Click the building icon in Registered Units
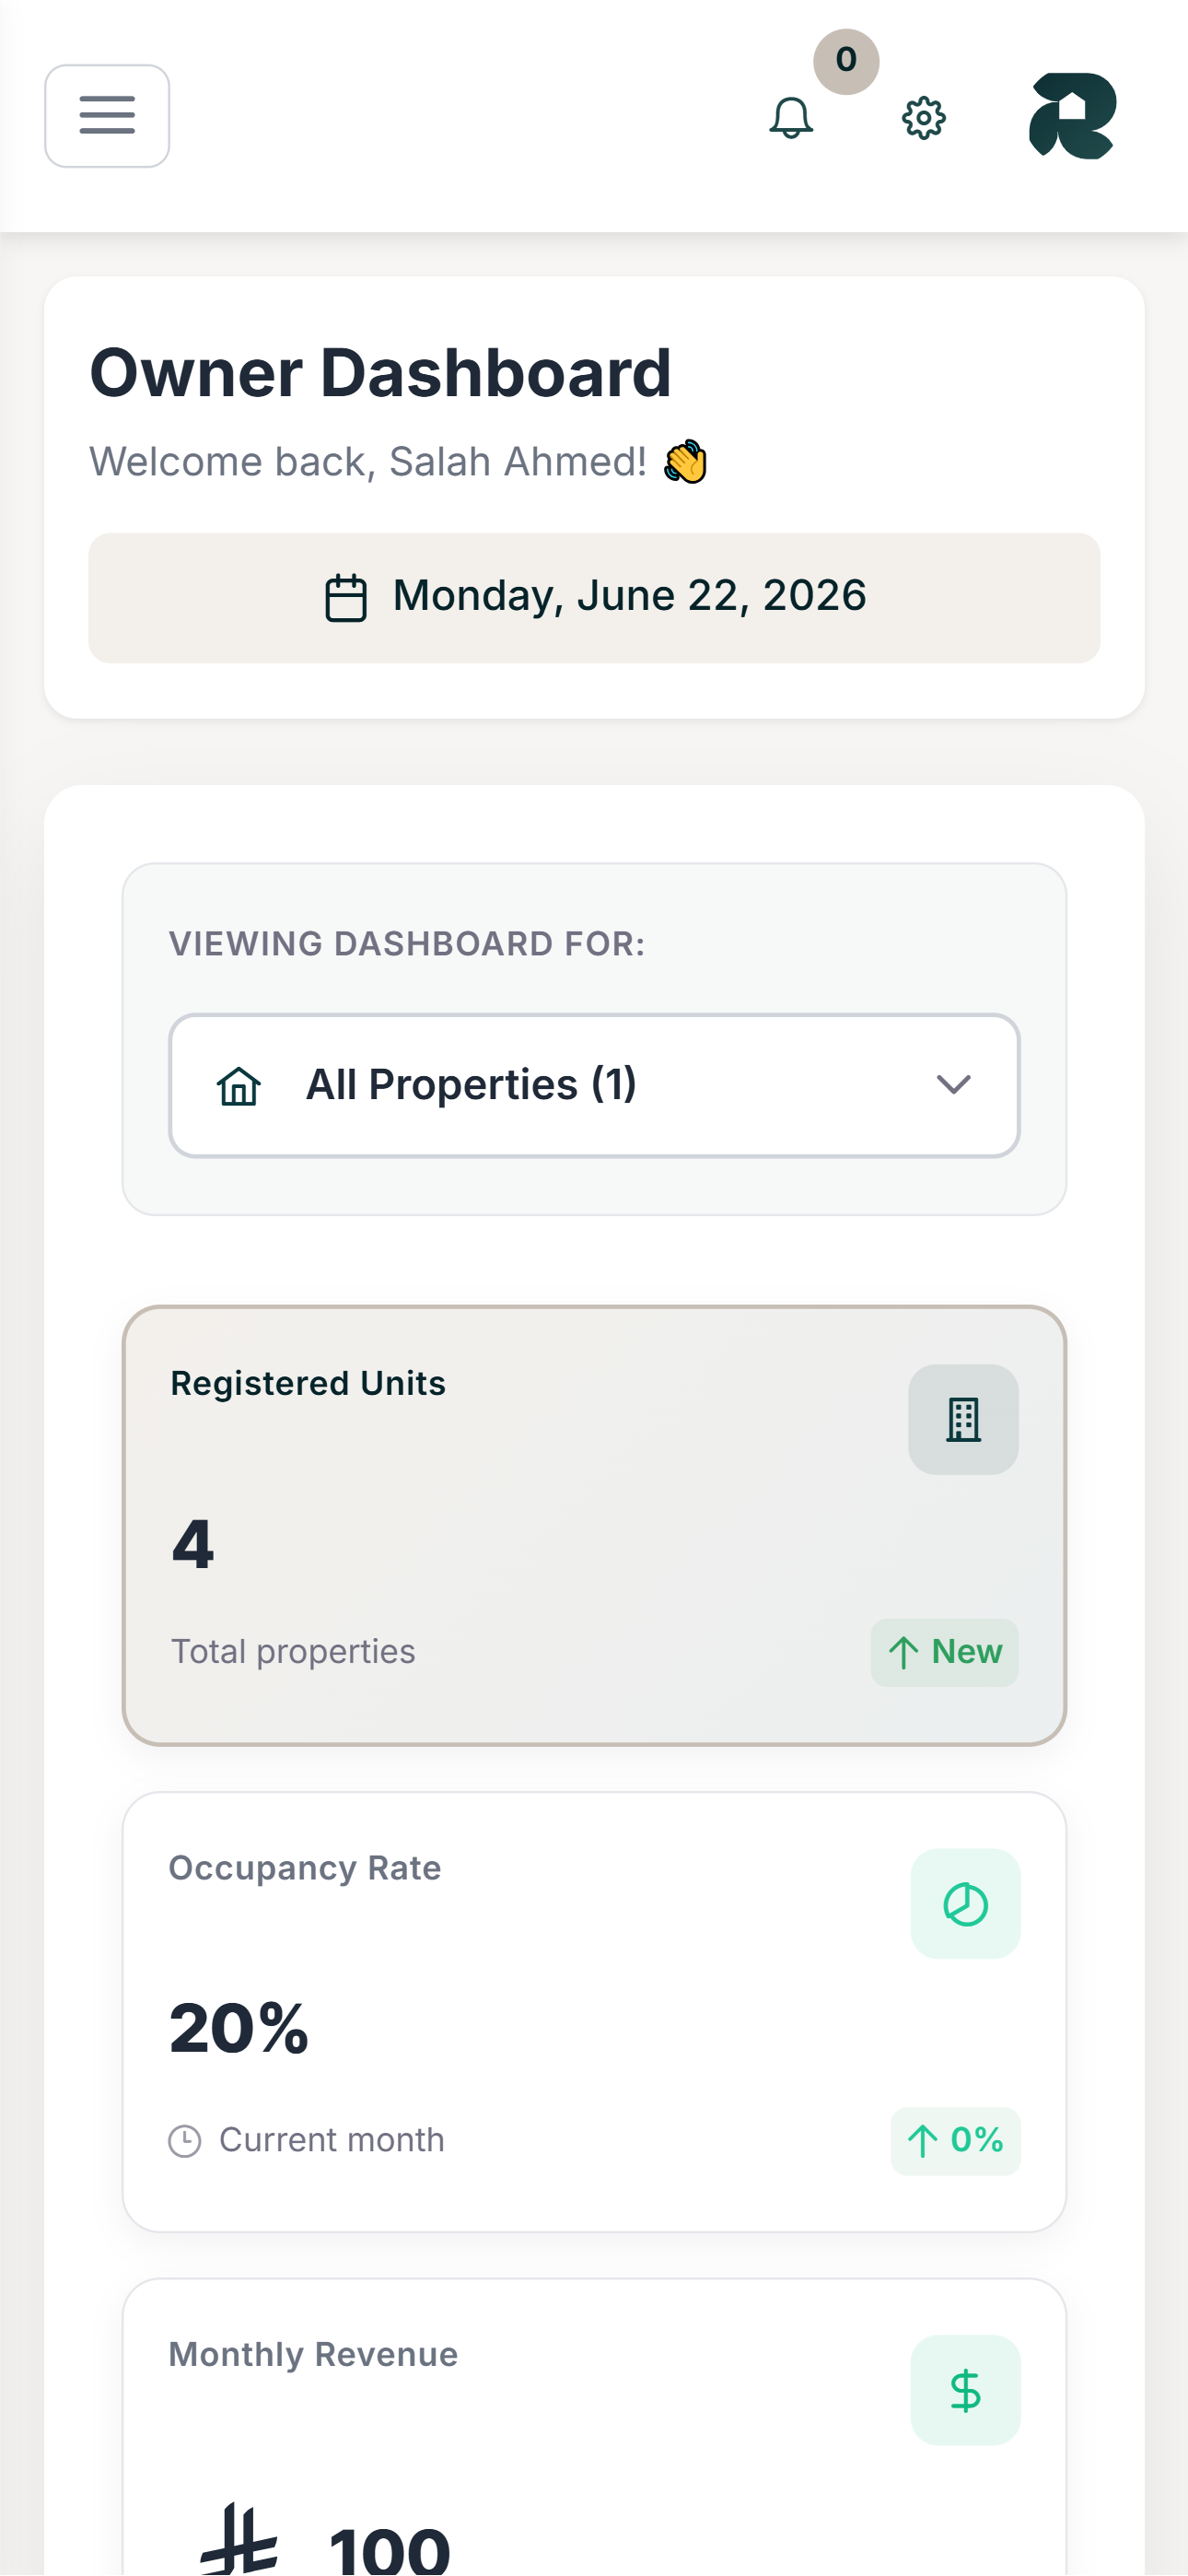This screenshot has height=2576, width=1188. pyautogui.click(x=963, y=1419)
